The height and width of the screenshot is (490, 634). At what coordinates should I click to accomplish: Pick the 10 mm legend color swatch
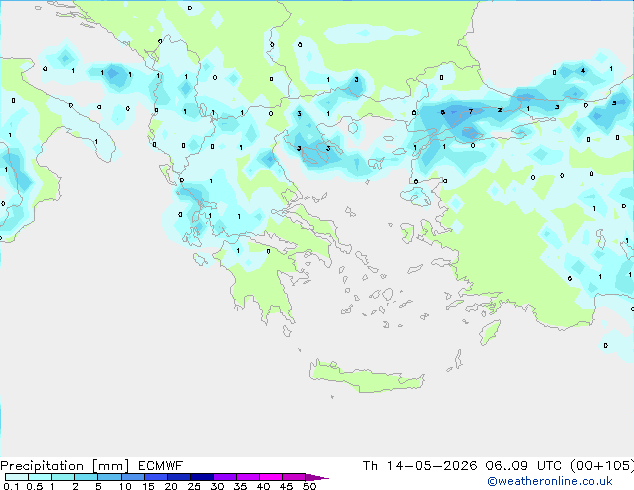(132, 477)
